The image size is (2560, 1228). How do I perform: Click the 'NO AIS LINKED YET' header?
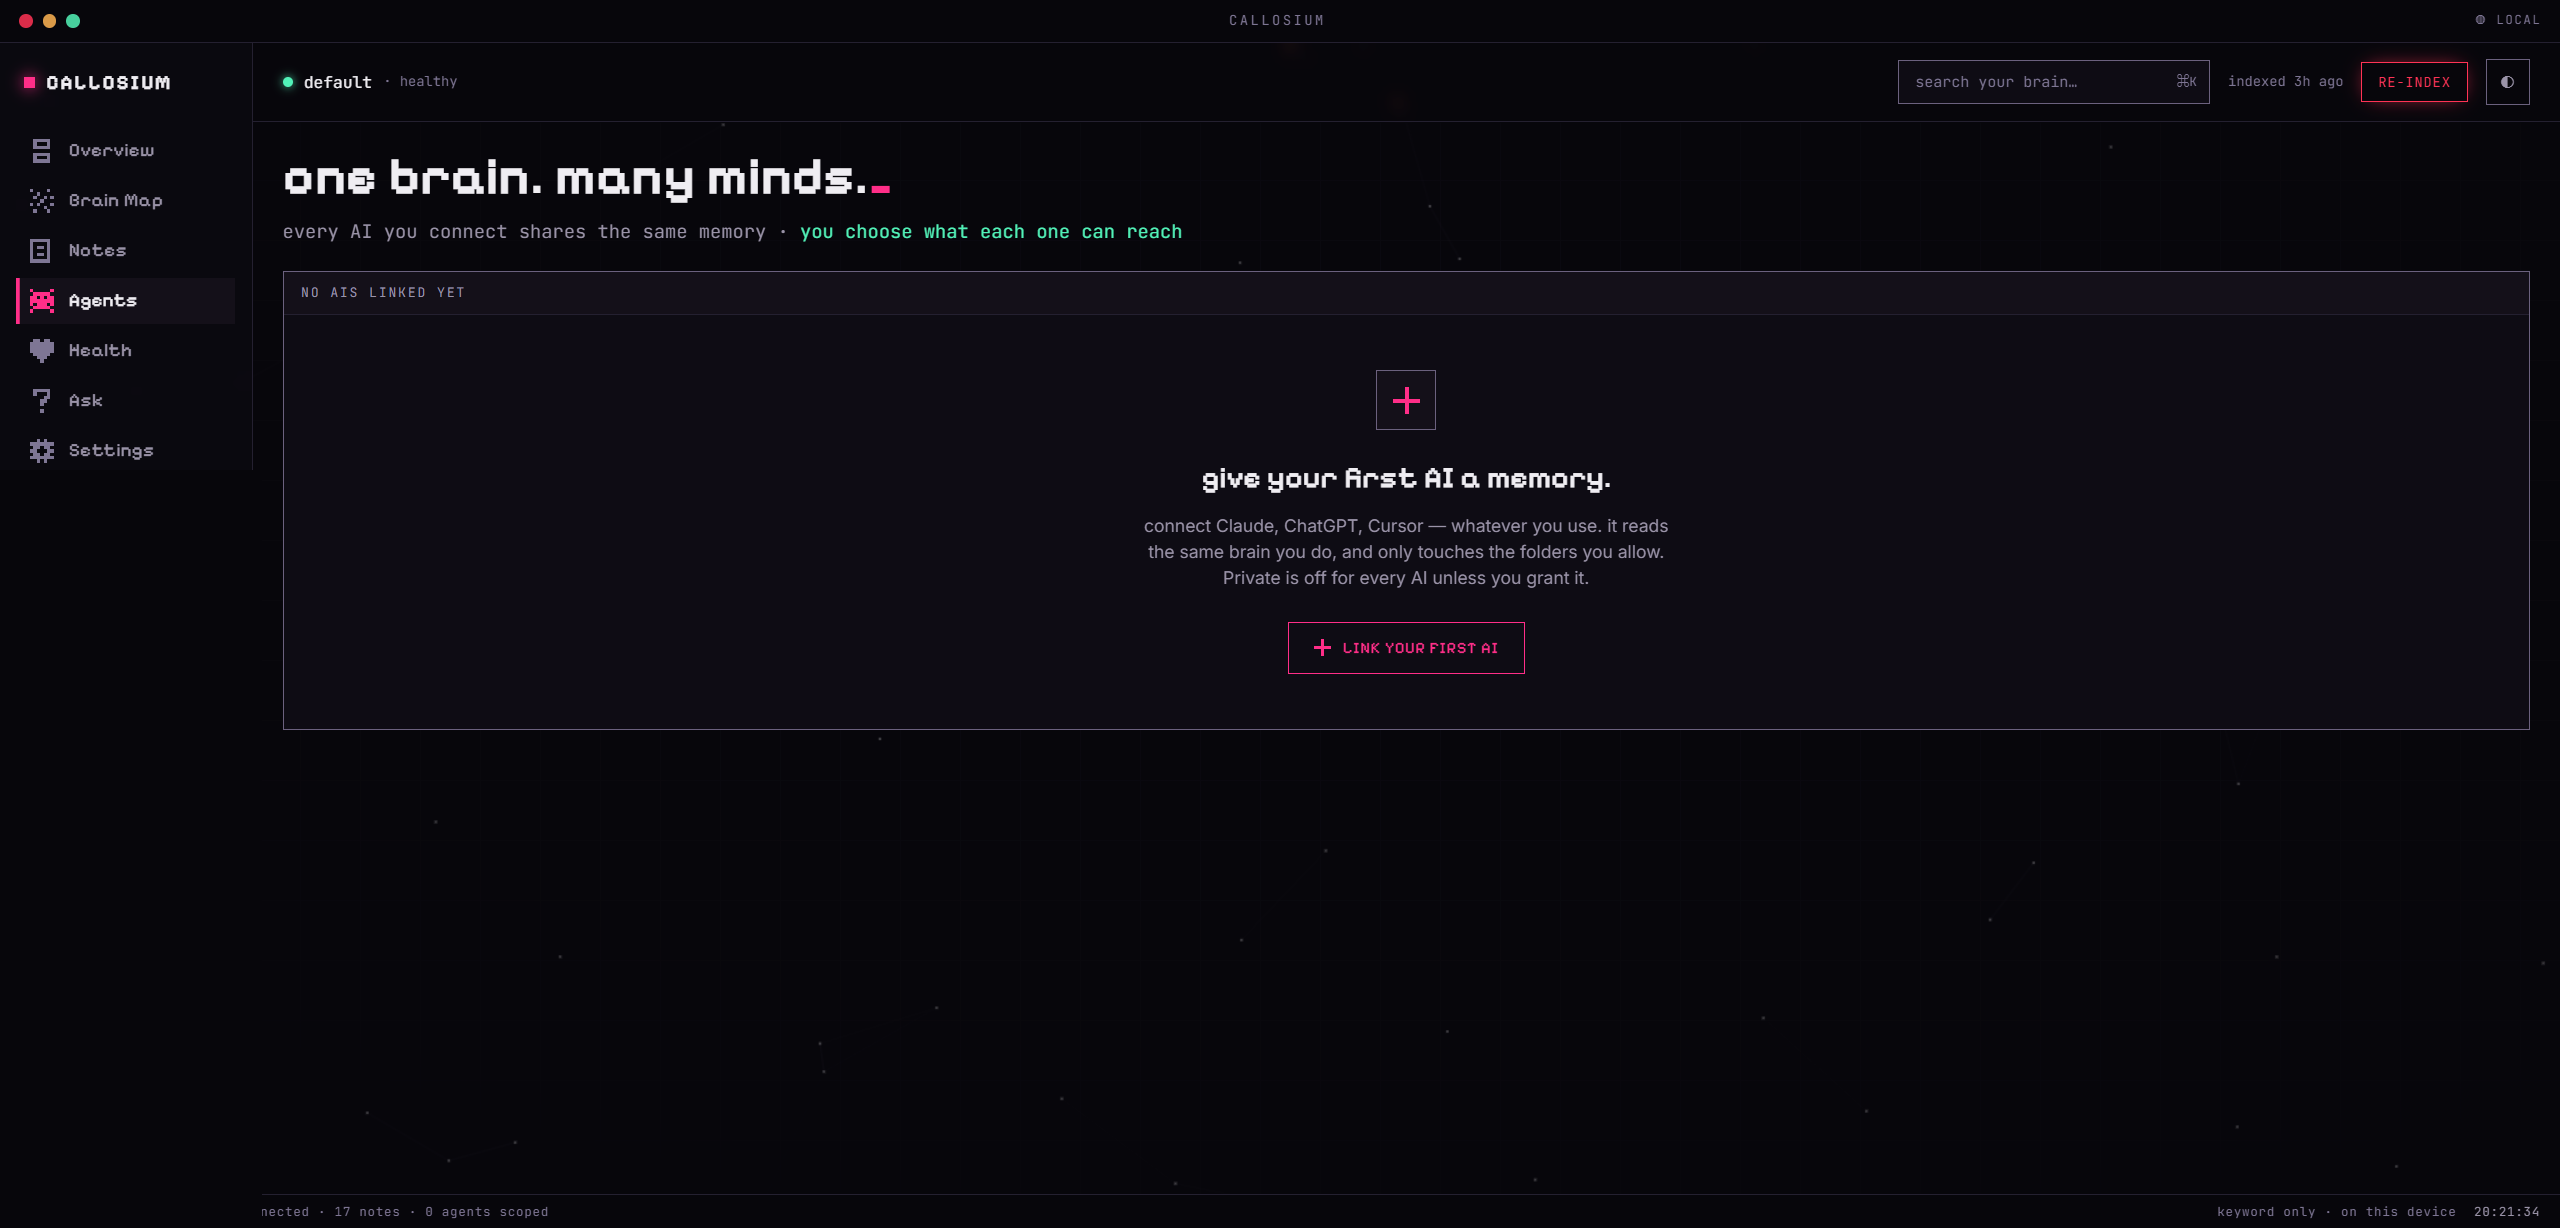click(383, 293)
